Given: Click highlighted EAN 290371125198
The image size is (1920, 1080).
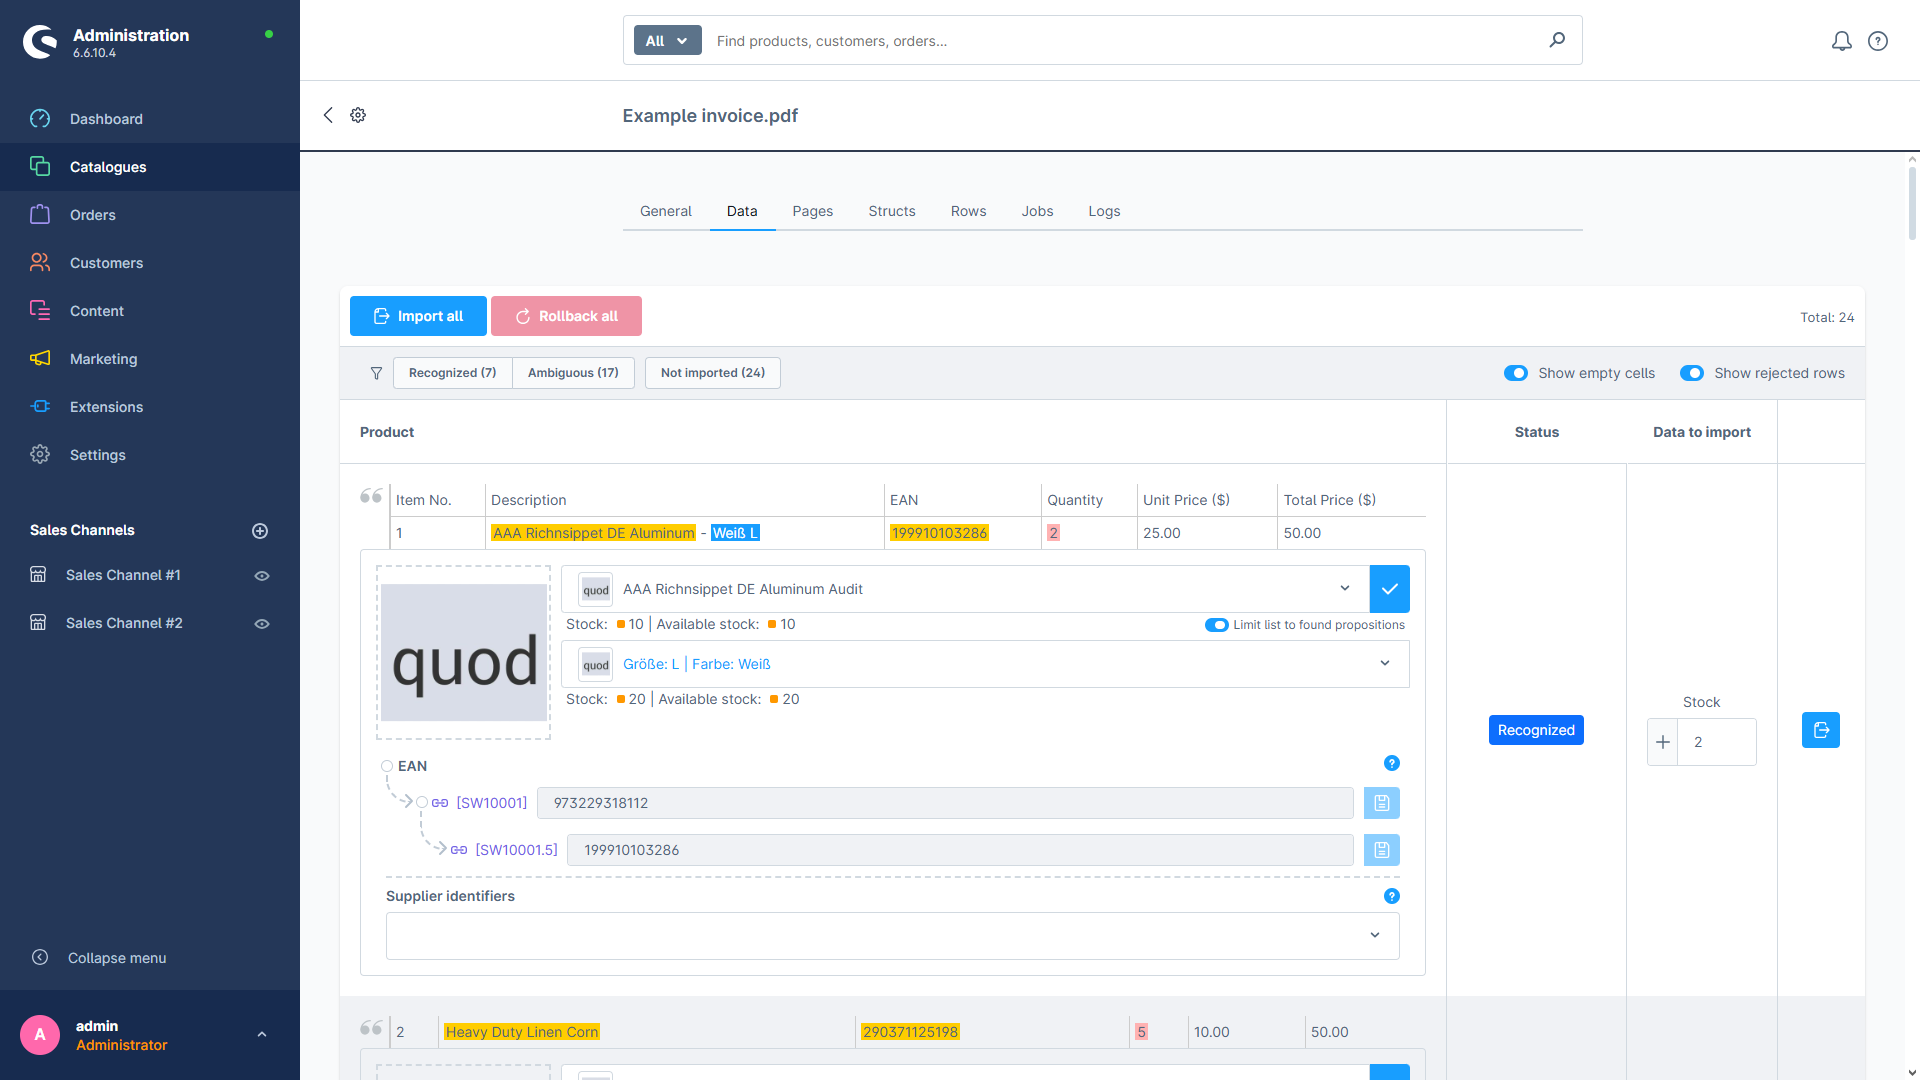Looking at the screenshot, I should [x=910, y=1032].
